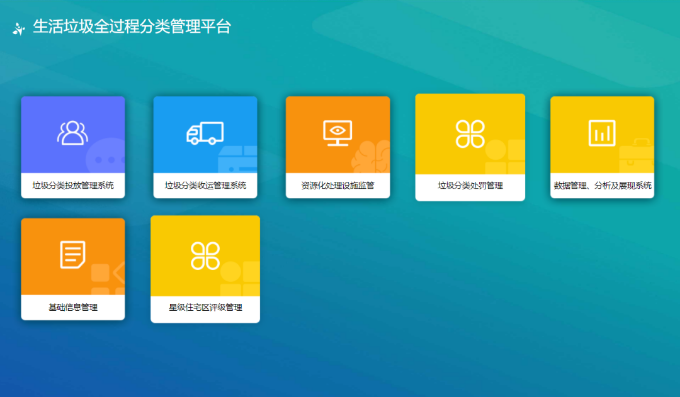Open 垃圾分类投放管理系统 label
This screenshot has height=397, width=680.
(73, 185)
